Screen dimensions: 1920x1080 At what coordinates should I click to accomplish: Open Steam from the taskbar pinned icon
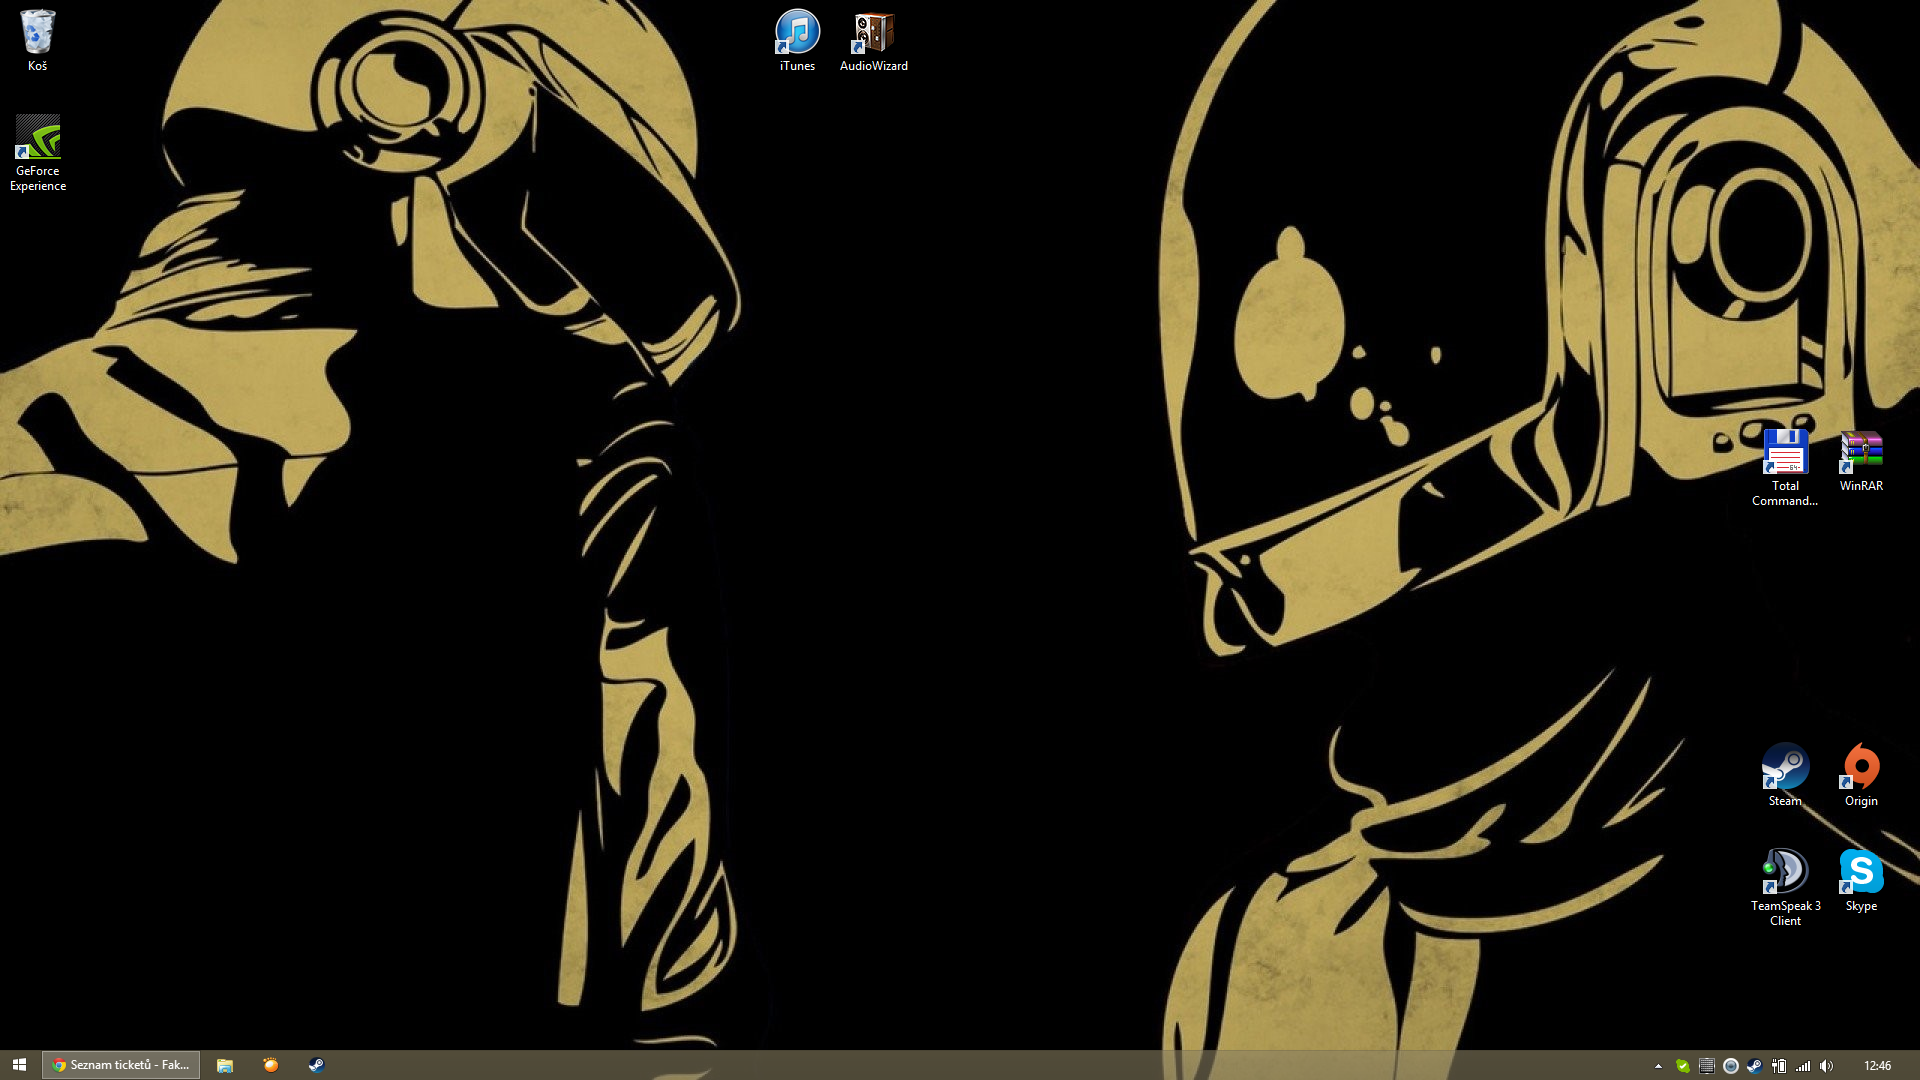(x=316, y=1065)
